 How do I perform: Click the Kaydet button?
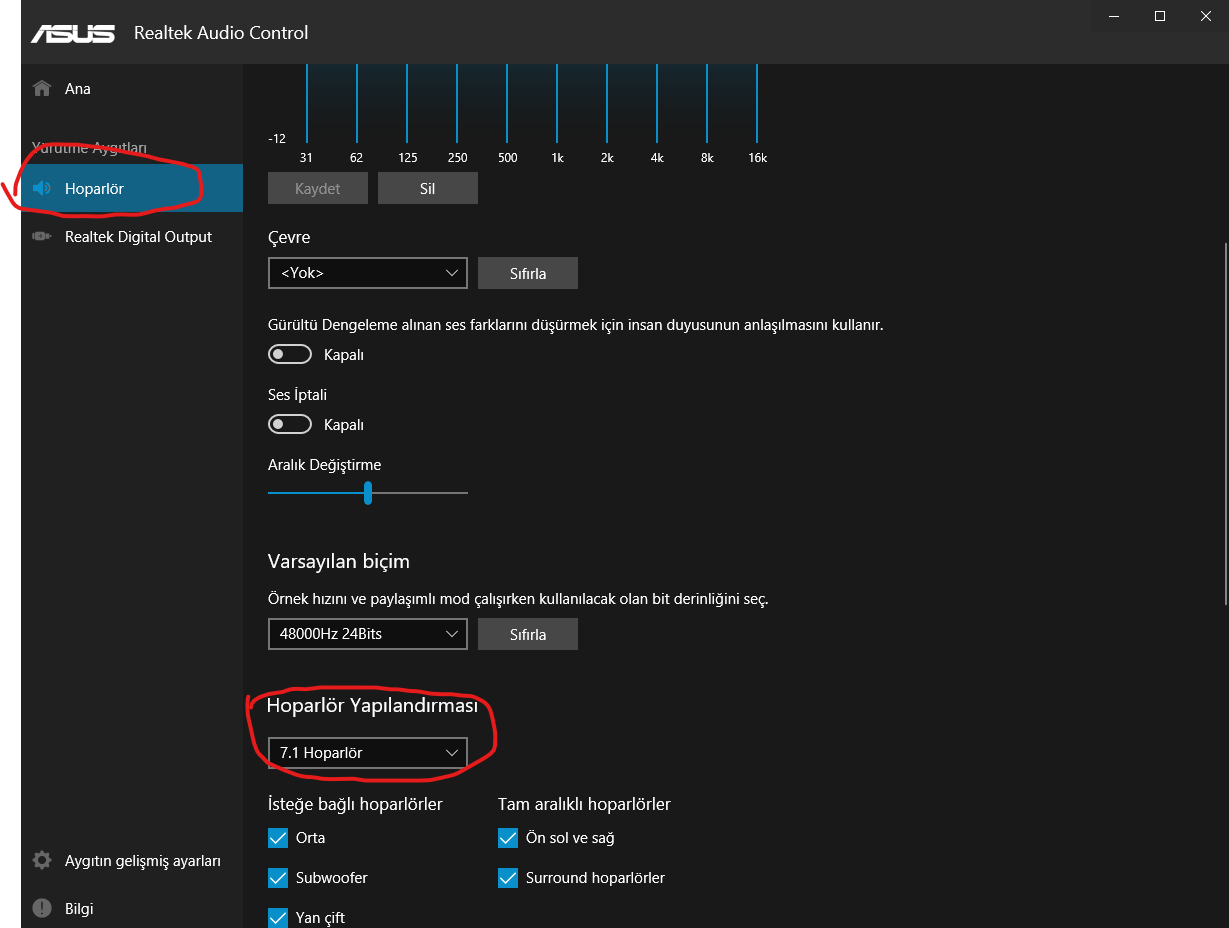coord(318,189)
